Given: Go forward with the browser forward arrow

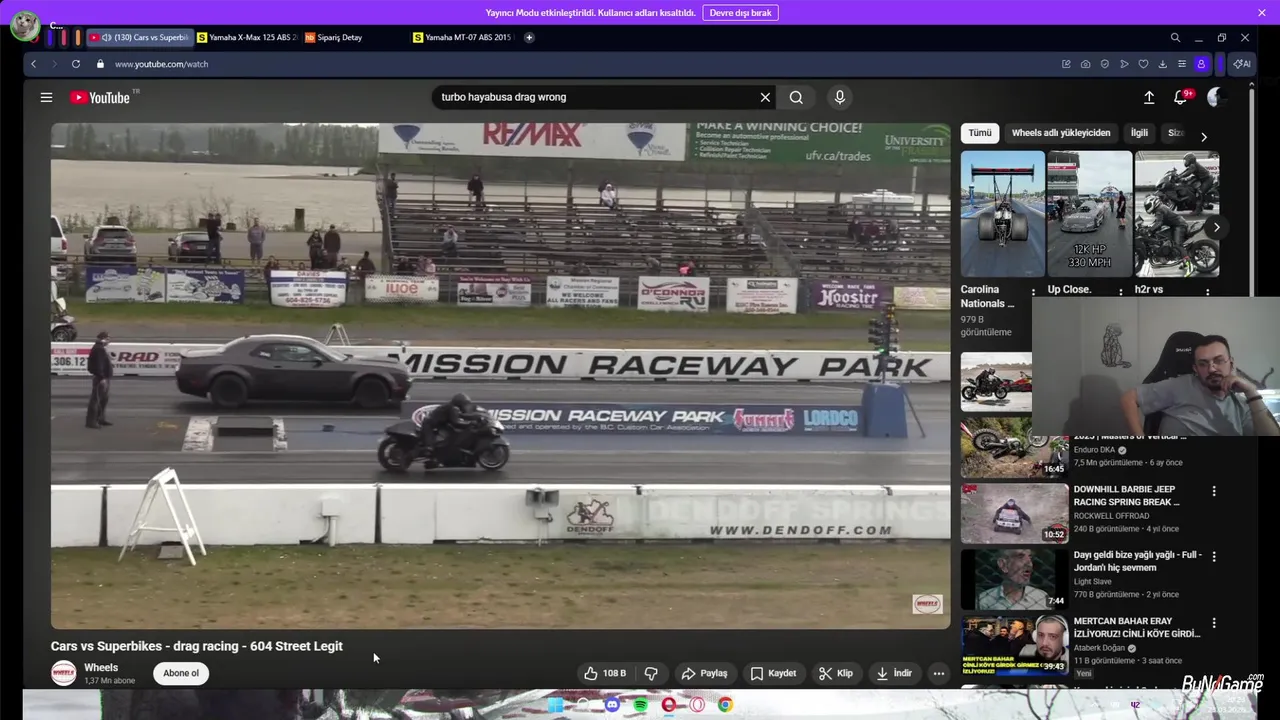Looking at the screenshot, I should (x=54, y=64).
